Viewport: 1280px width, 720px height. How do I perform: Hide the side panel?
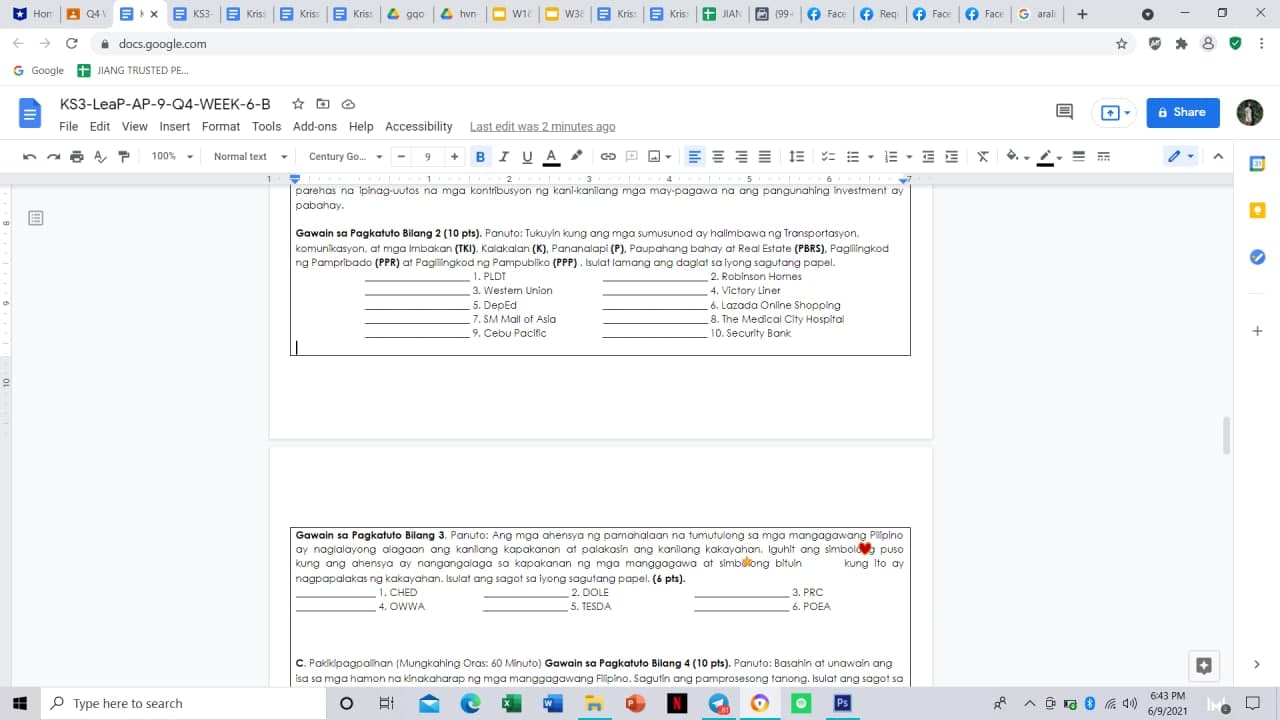click(x=1257, y=664)
